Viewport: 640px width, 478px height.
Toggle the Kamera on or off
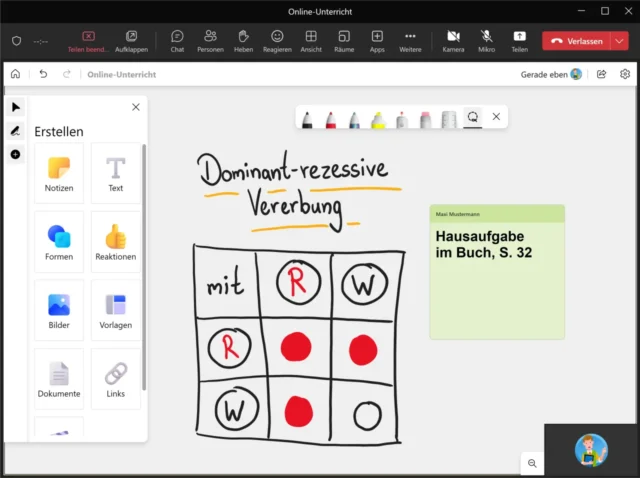coord(453,40)
